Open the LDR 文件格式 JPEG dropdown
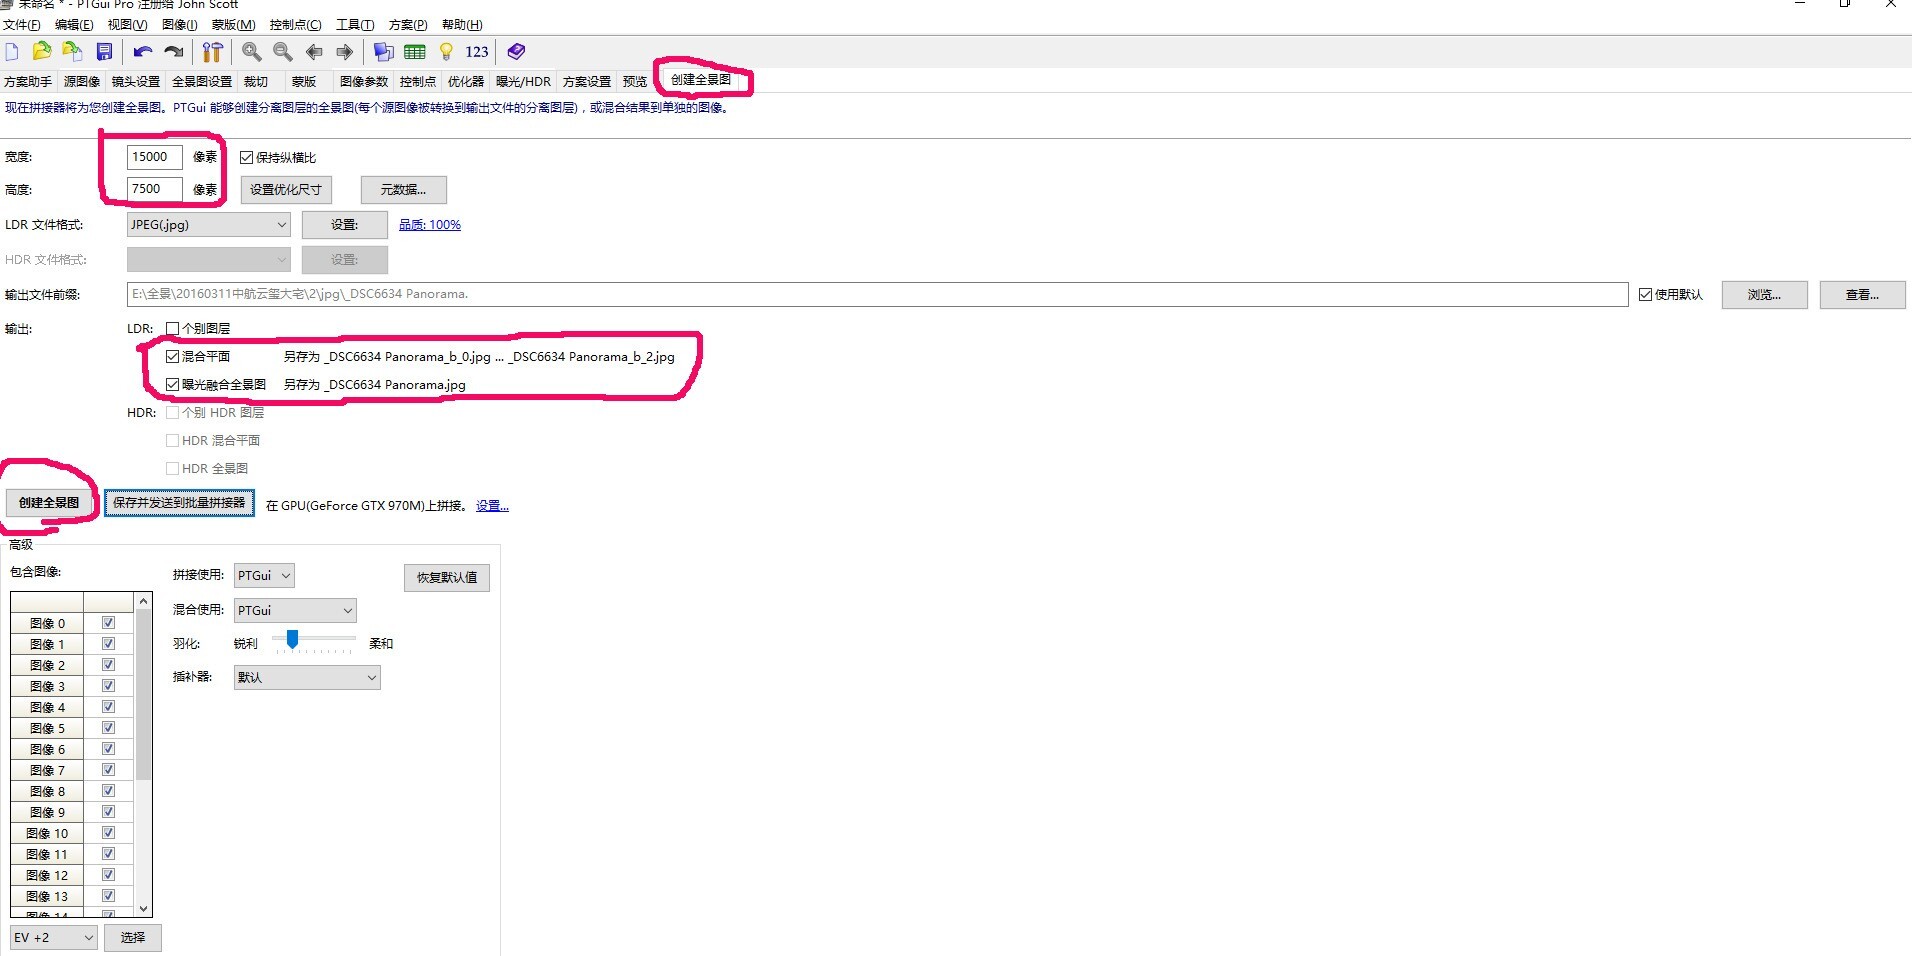Viewport: 1912px width, 956px height. [x=208, y=225]
